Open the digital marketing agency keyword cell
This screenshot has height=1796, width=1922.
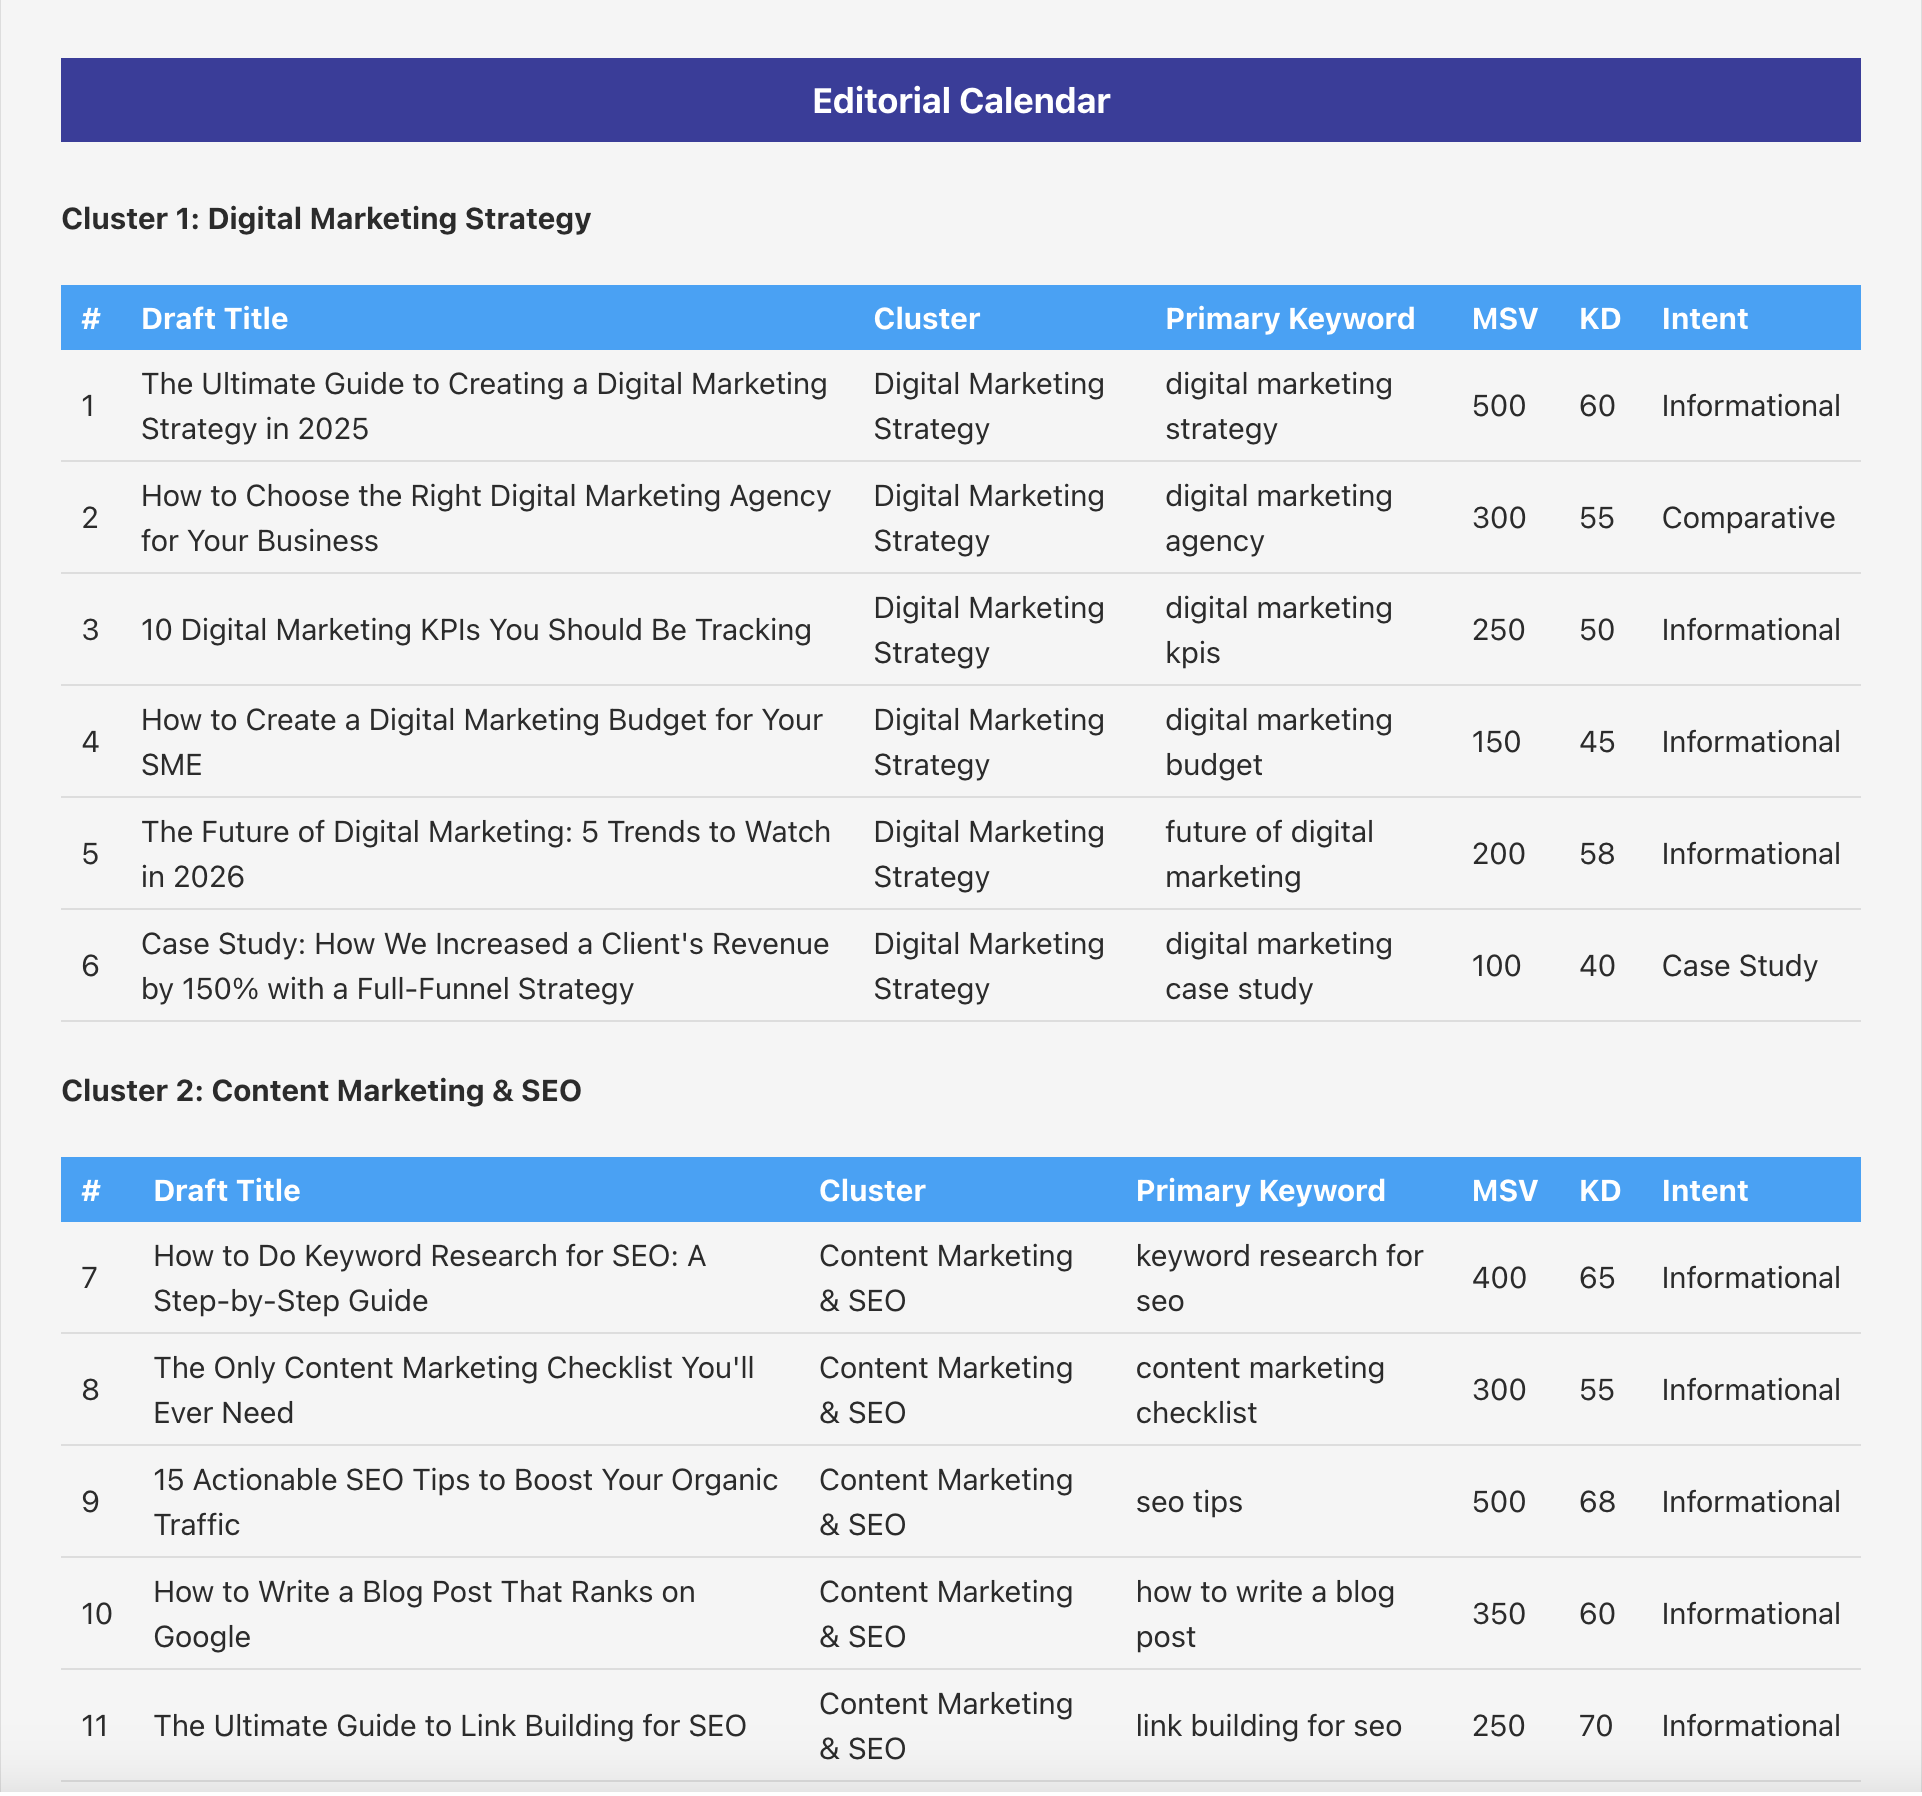tap(1277, 518)
